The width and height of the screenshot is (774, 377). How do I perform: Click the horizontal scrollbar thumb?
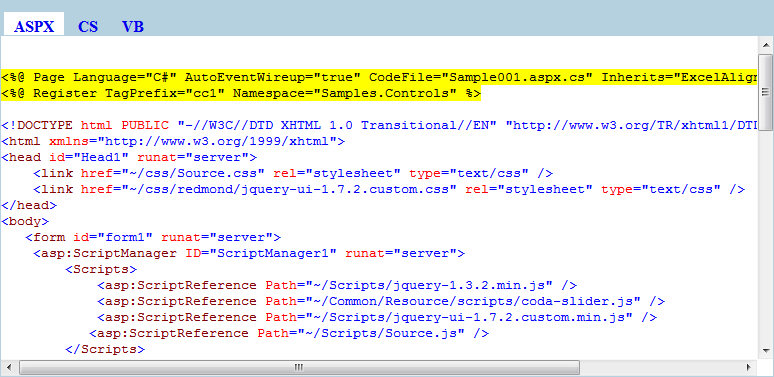pos(299,367)
